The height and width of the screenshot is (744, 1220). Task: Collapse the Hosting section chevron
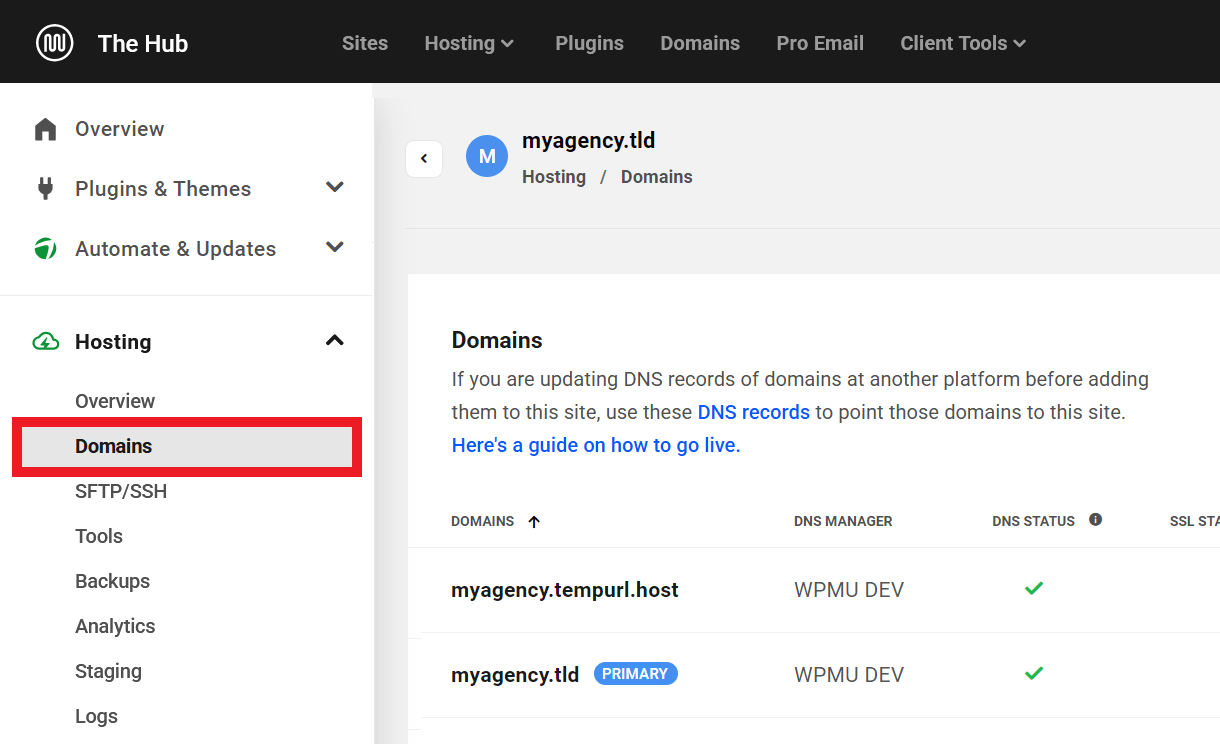(x=335, y=341)
